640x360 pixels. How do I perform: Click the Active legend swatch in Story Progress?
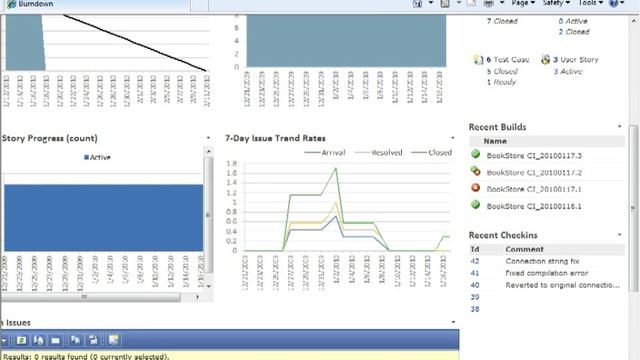(86, 157)
